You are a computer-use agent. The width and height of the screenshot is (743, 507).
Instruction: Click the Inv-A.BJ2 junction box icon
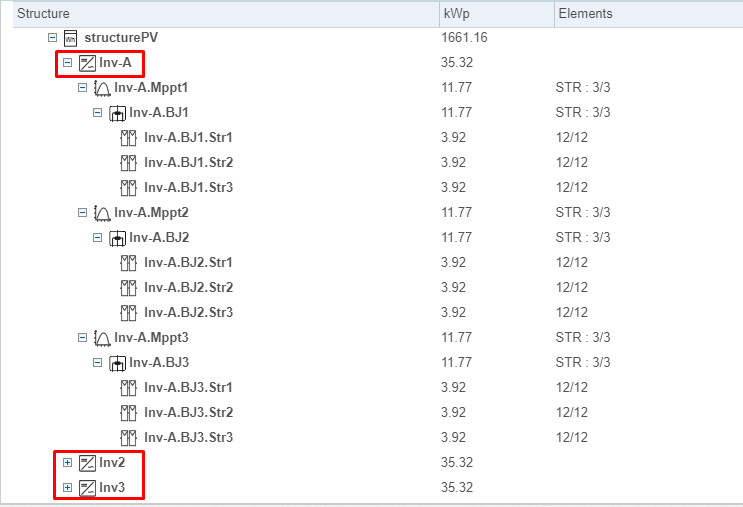click(x=117, y=238)
